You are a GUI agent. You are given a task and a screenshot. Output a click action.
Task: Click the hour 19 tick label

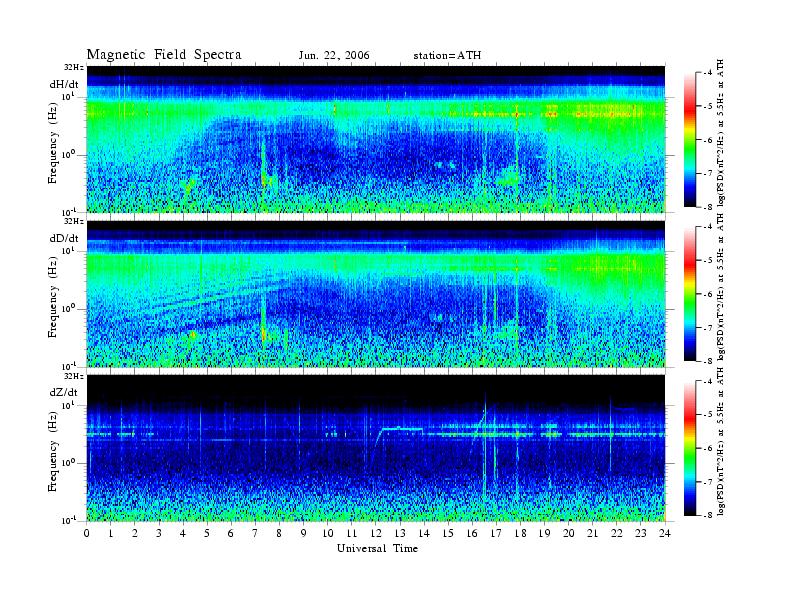pyautogui.click(x=544, y=534)
